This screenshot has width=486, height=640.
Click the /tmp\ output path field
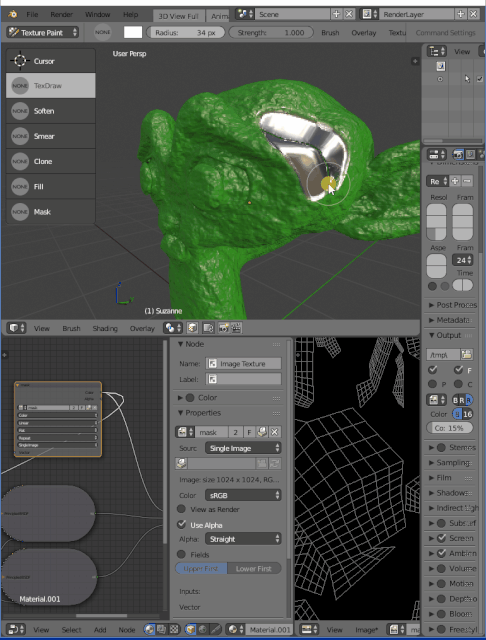tap(443, 355)
